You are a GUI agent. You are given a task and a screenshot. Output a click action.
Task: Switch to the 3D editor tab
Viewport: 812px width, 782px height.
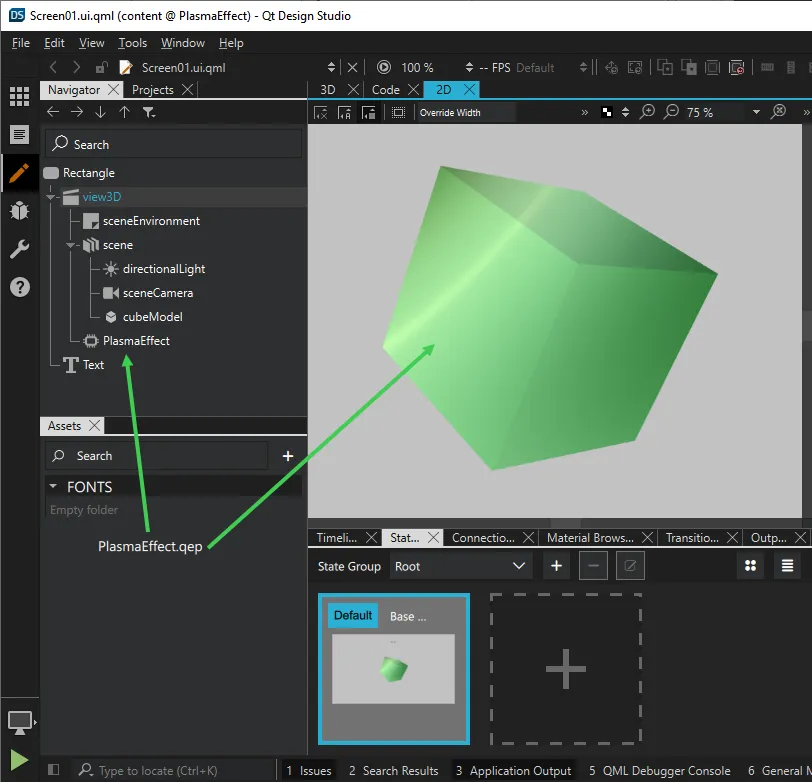[327, 89]
